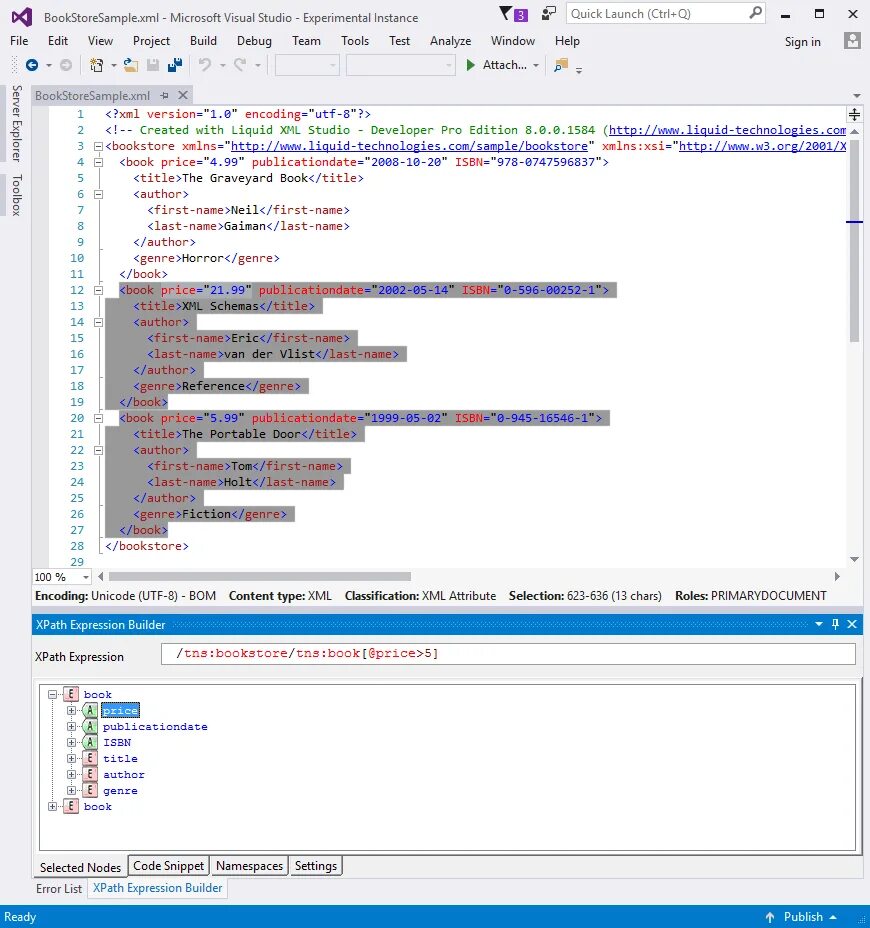Click the vertical editor scrollbar thumb

coord(854,240)
